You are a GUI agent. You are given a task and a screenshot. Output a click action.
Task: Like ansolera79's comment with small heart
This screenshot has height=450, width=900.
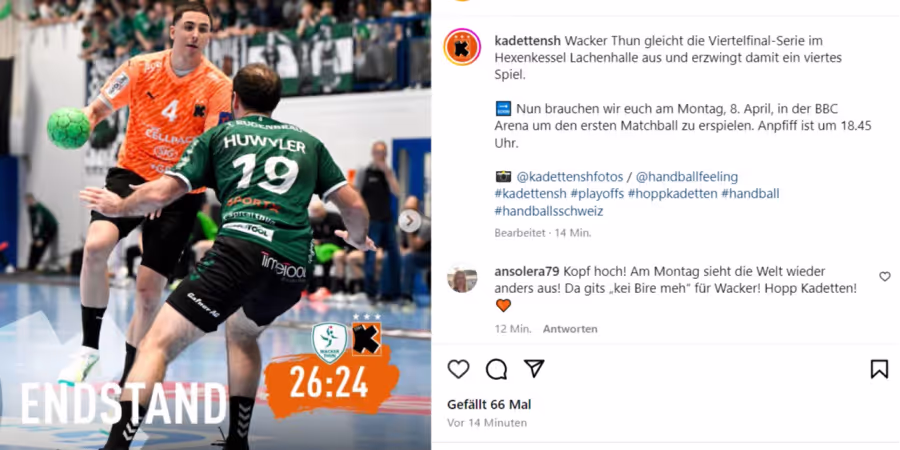pos(885,277)
